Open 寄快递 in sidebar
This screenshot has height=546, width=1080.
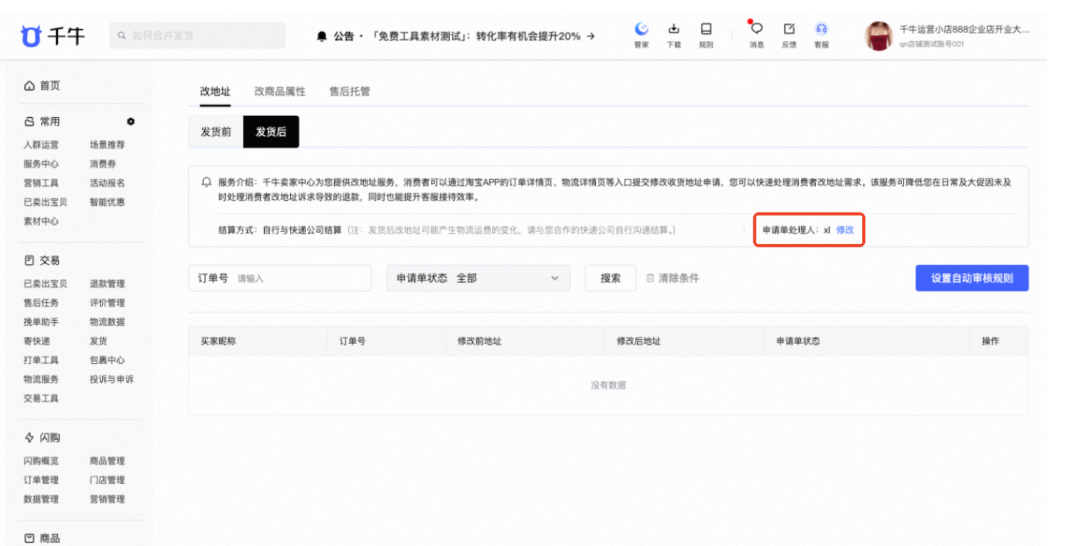tap(37, 341)
